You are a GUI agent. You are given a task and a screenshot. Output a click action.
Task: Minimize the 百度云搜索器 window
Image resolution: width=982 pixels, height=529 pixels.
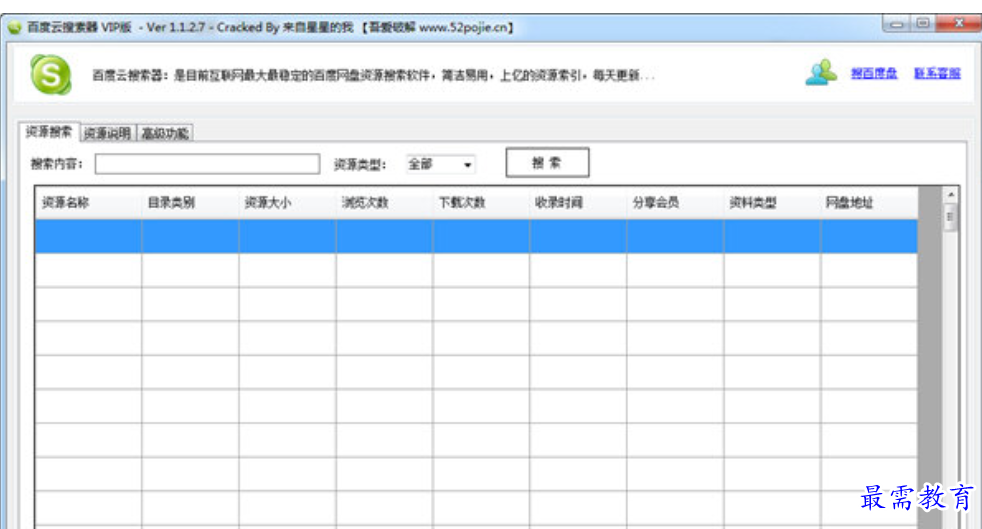(897, 24)
